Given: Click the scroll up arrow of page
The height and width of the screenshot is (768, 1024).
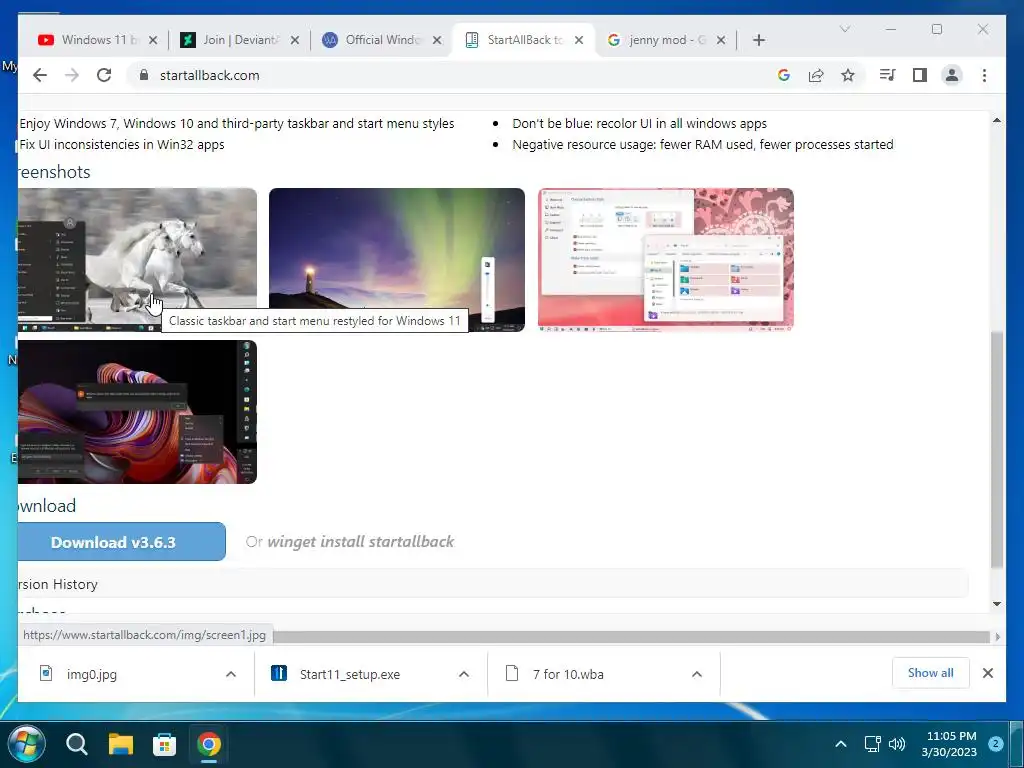Looking at the screenshot, I should (997, 120).
